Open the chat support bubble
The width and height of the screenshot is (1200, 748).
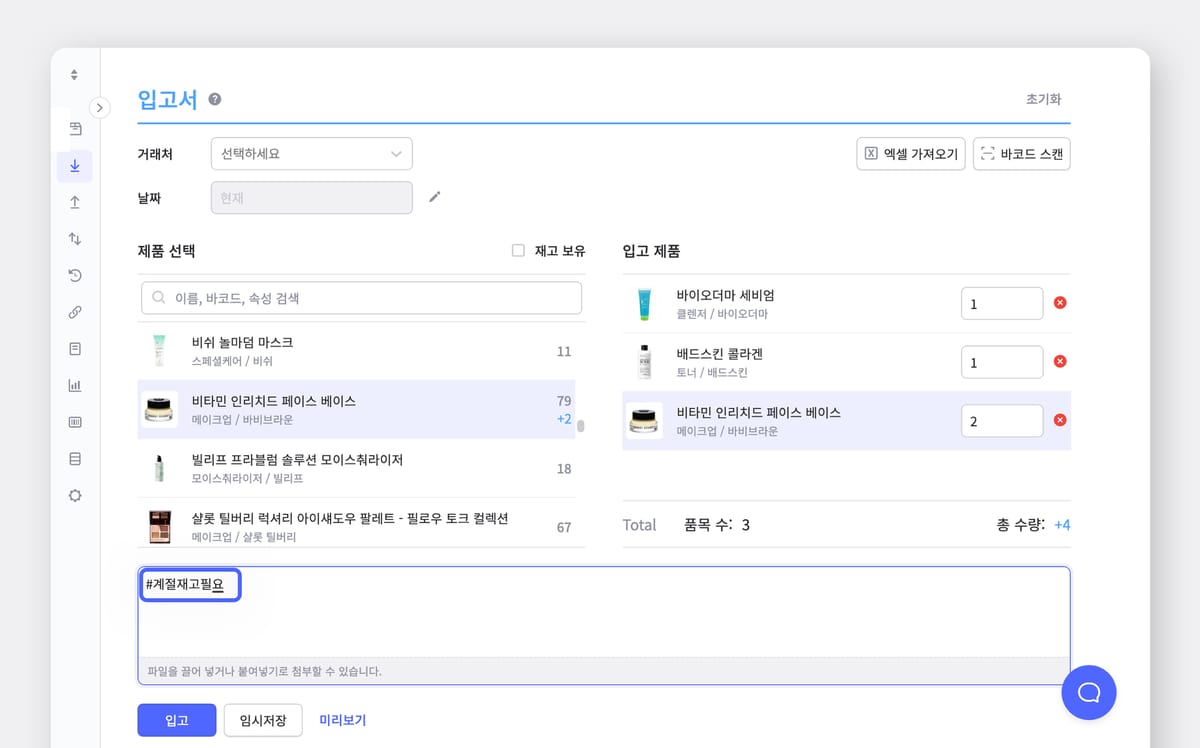[1089, 692]
